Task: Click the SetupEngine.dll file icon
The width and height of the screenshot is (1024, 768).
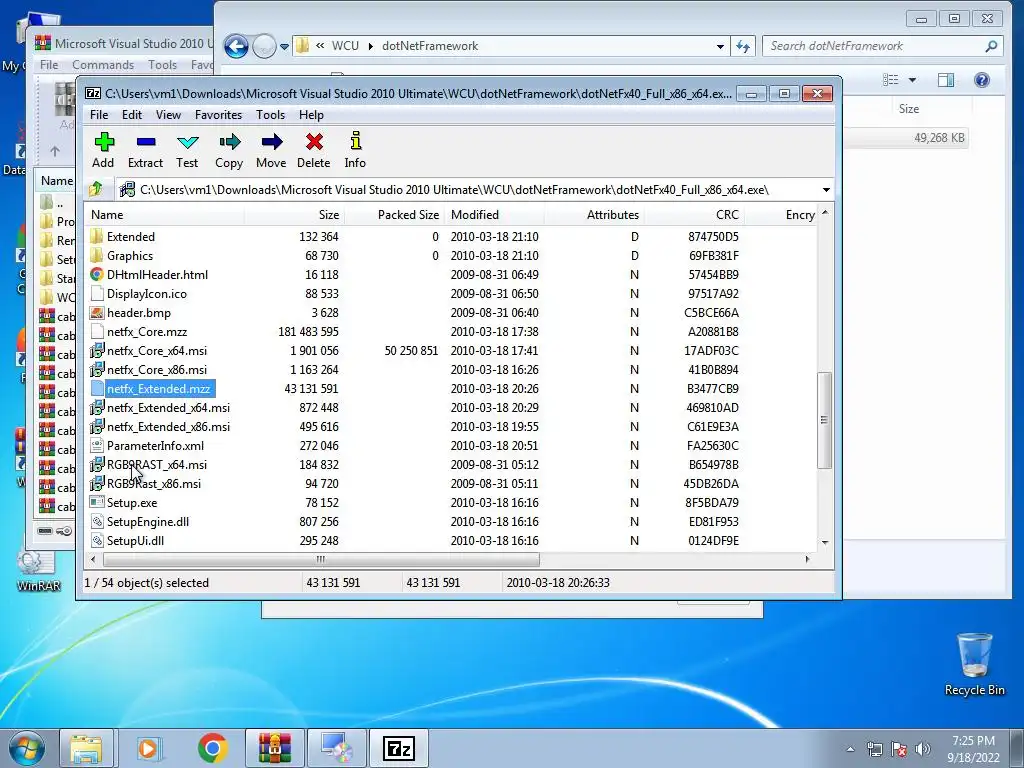Action: tap(97, 521)
